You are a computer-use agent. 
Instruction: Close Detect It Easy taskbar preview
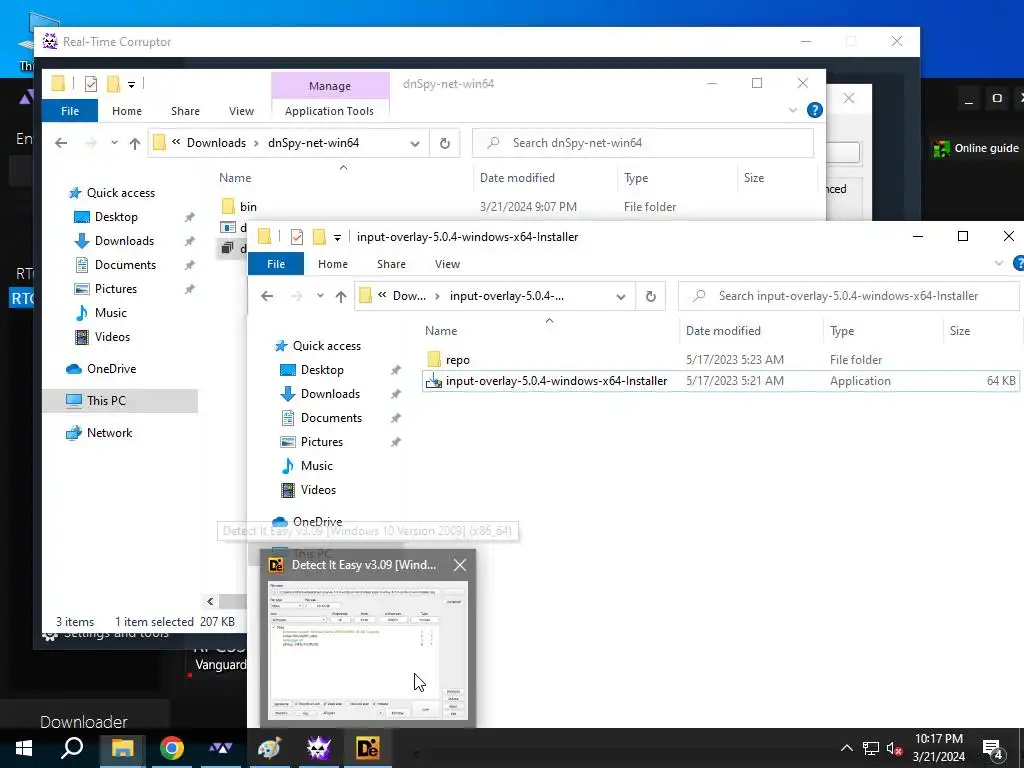tap(460, 565)
